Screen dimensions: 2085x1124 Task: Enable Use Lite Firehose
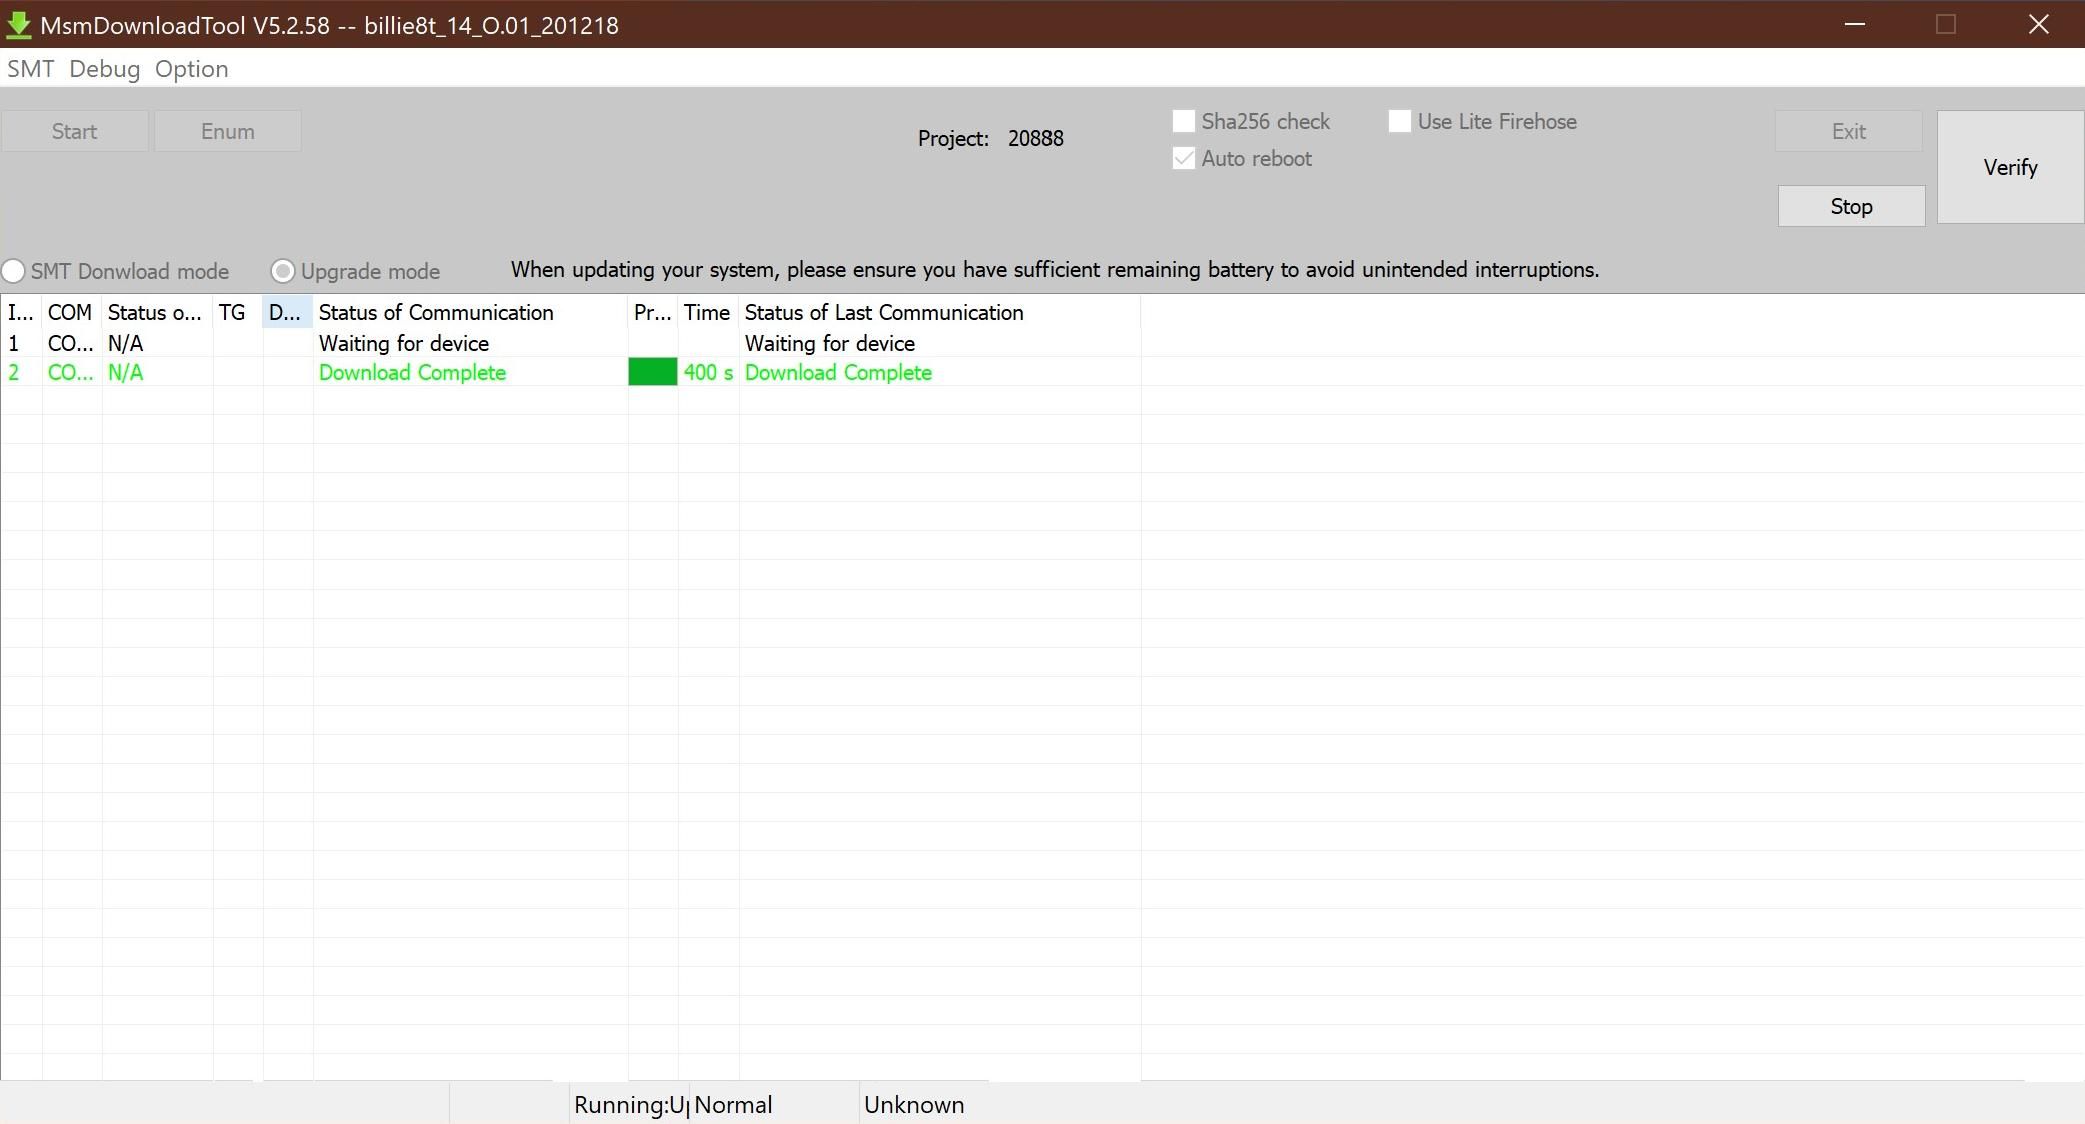tap(1398, 120)
